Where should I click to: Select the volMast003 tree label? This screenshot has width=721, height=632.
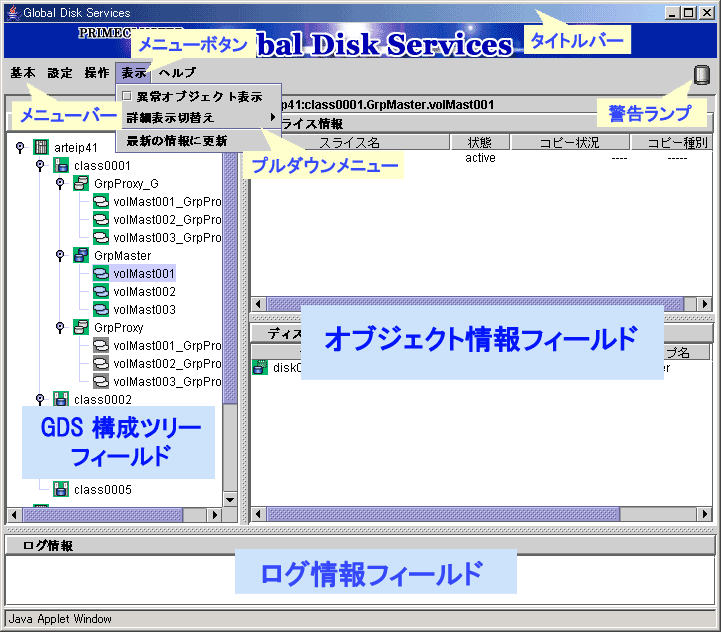[x=144, y=309]
